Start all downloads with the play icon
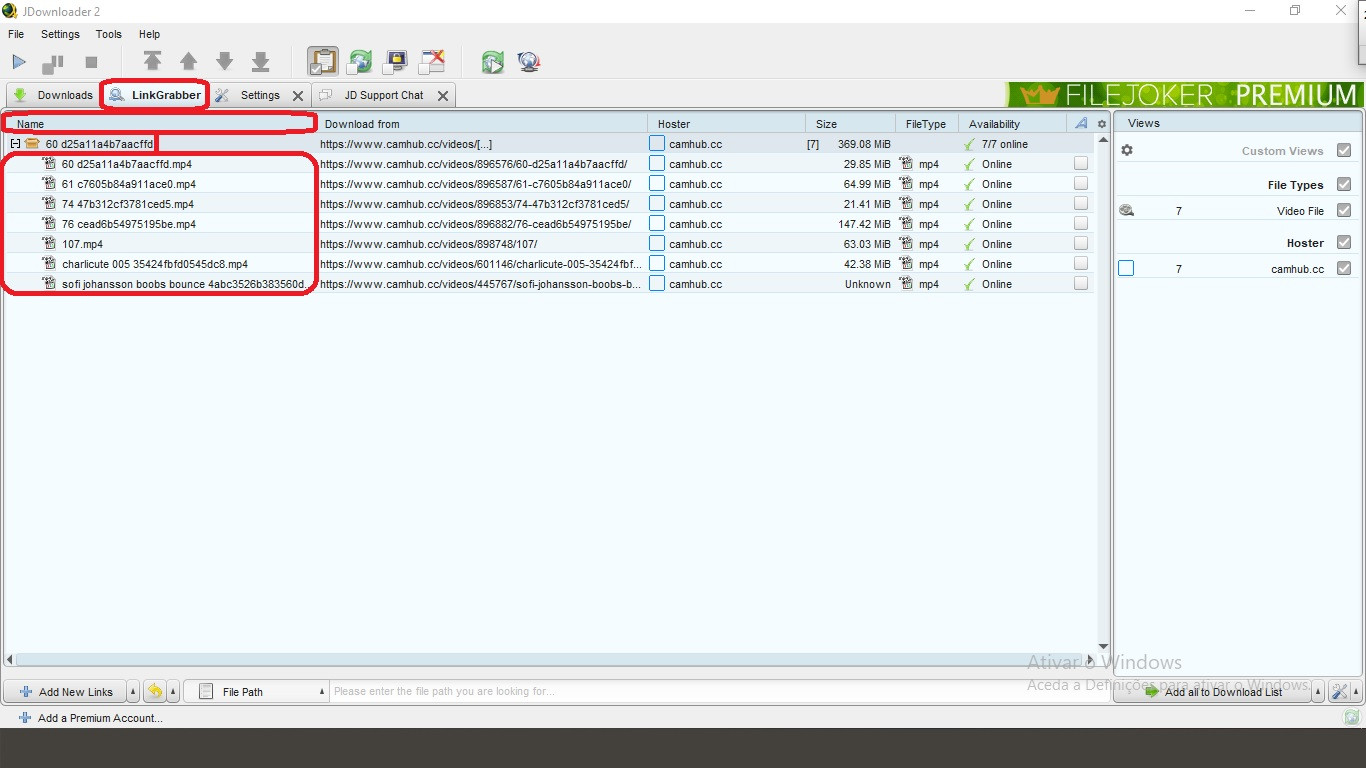This screenshot has width=1366, height=768. click(x=19, y=62)
